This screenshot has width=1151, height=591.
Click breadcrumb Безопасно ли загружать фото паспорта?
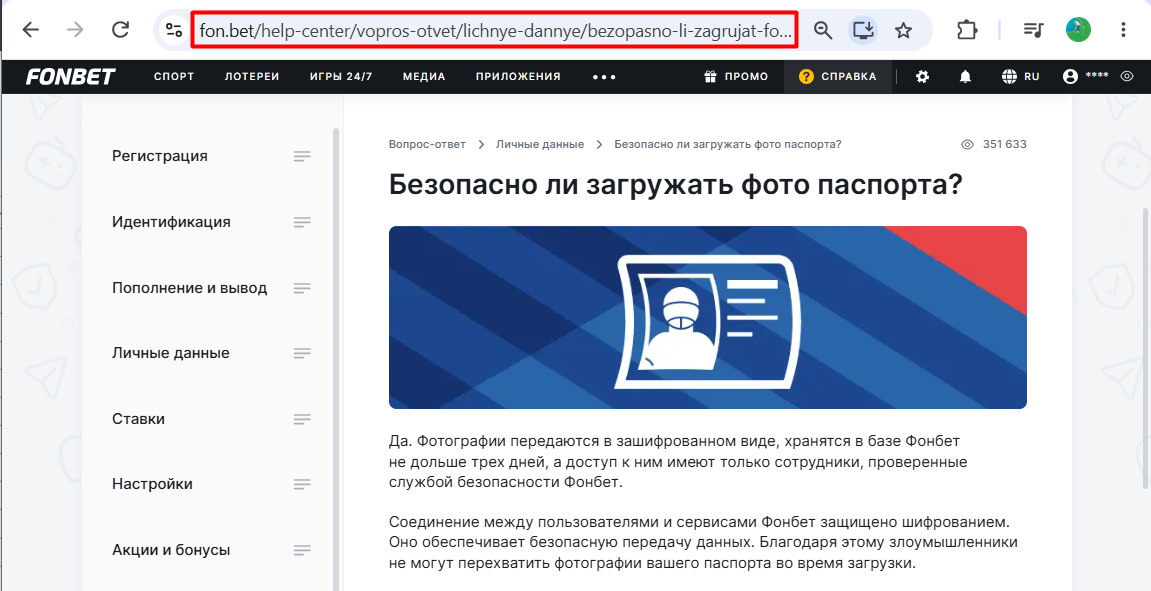728,145
